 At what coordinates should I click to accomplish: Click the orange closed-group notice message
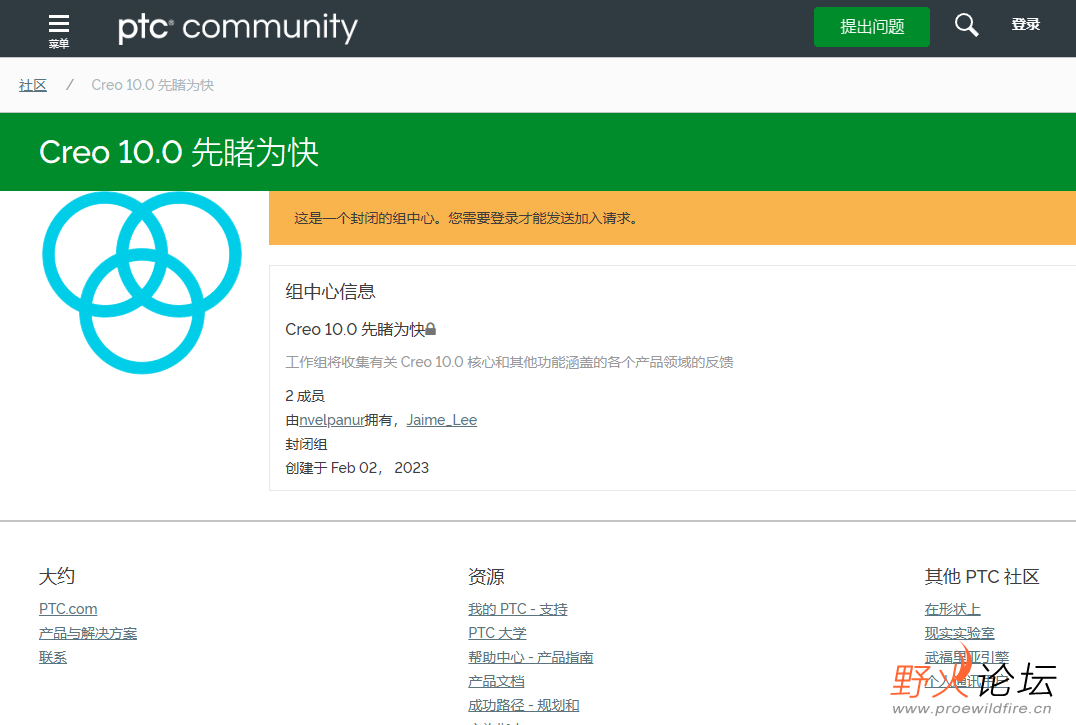[466, 218]
